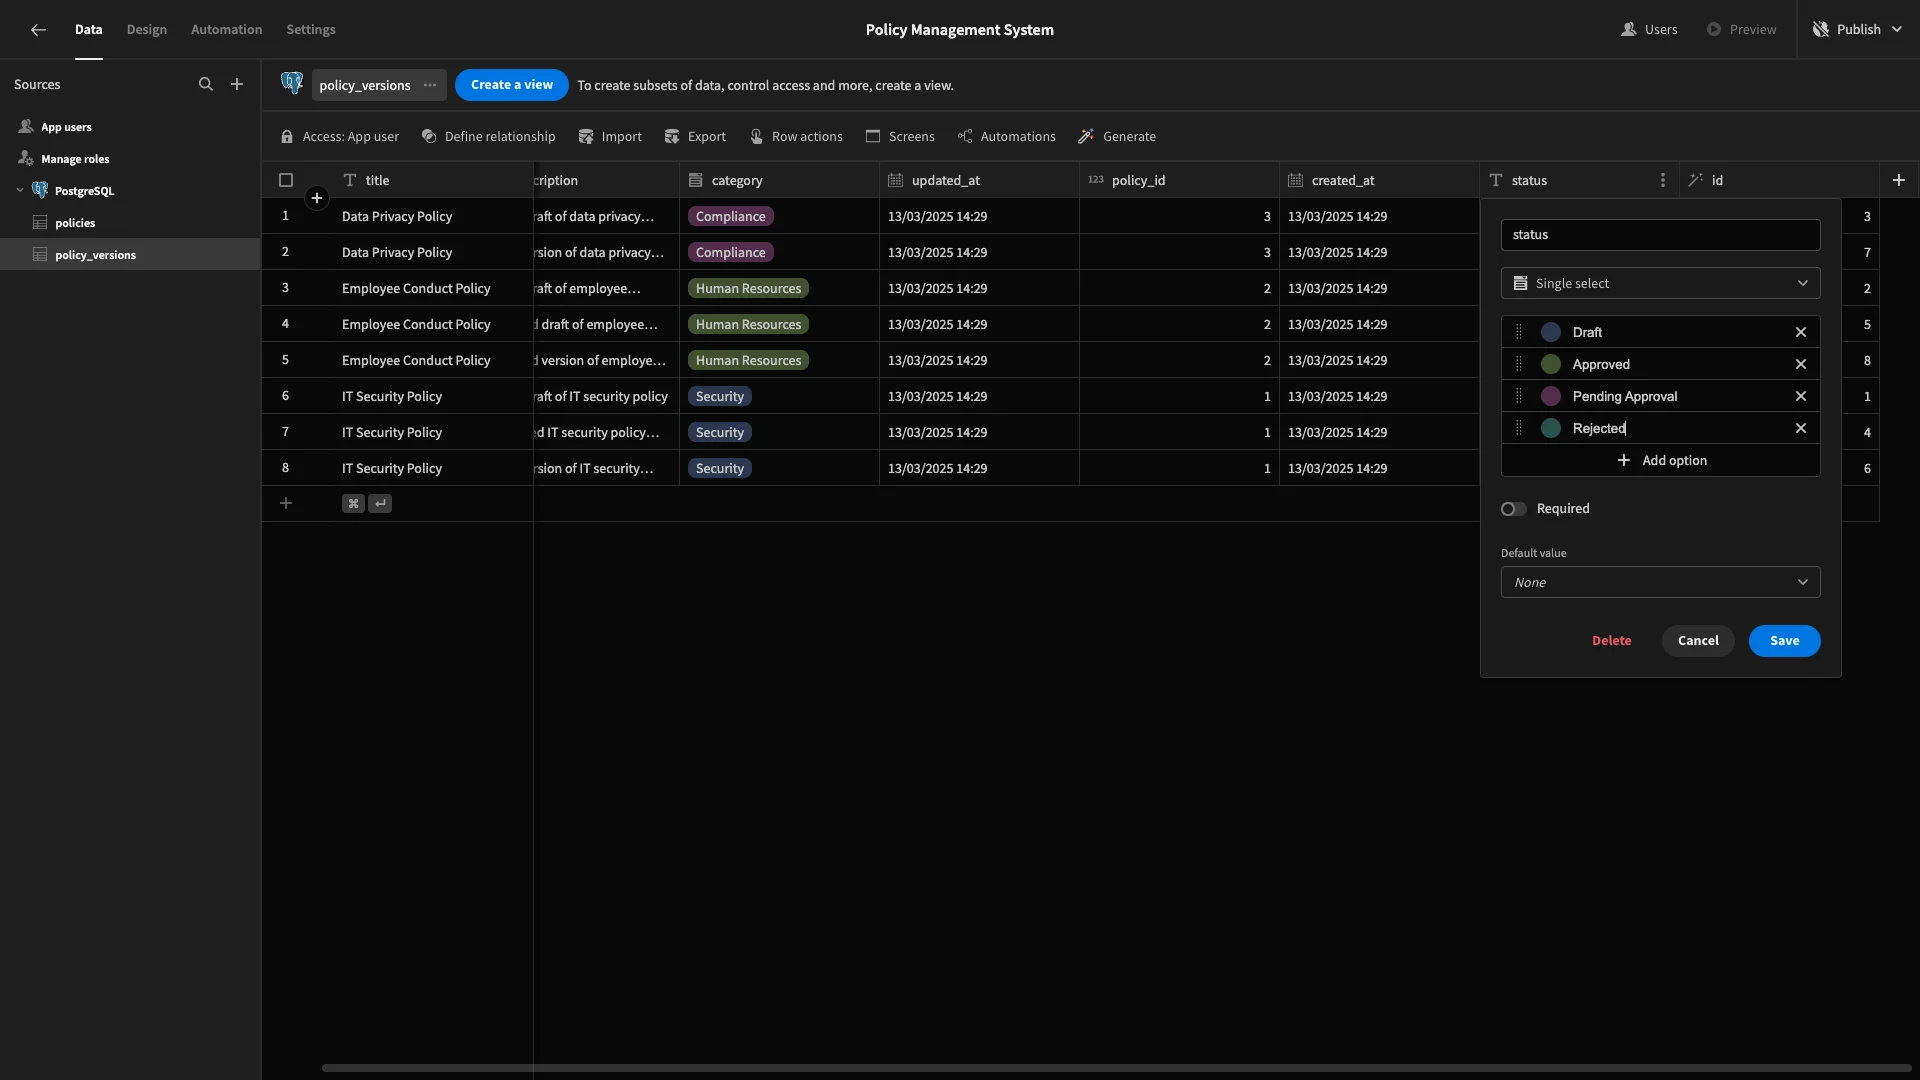Image resolution: width=1920 pixels, height=1080 pixels.
Task: Remove the Pending Approval option
Action: 1801,396
